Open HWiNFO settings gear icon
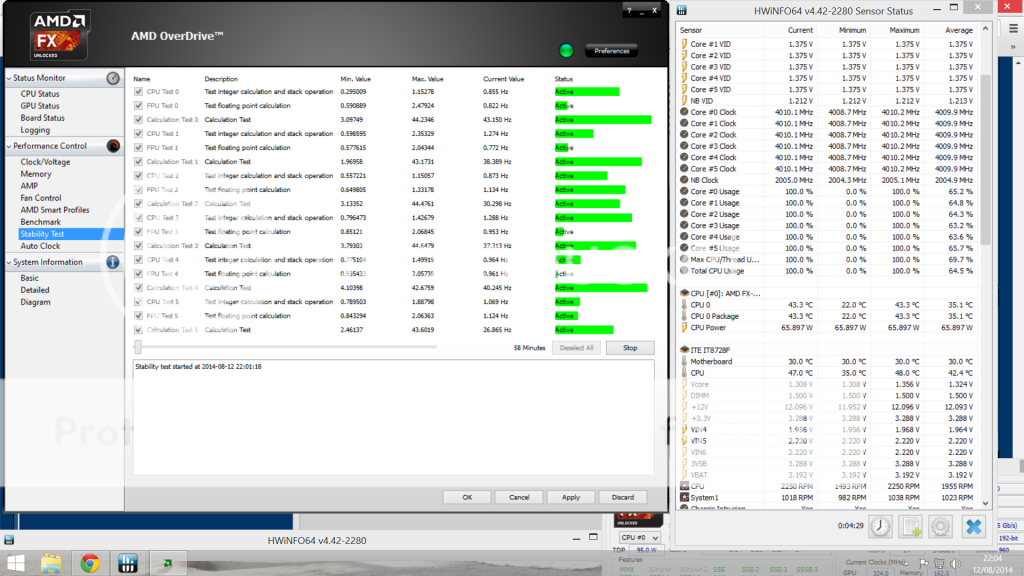 coord(940,526)
